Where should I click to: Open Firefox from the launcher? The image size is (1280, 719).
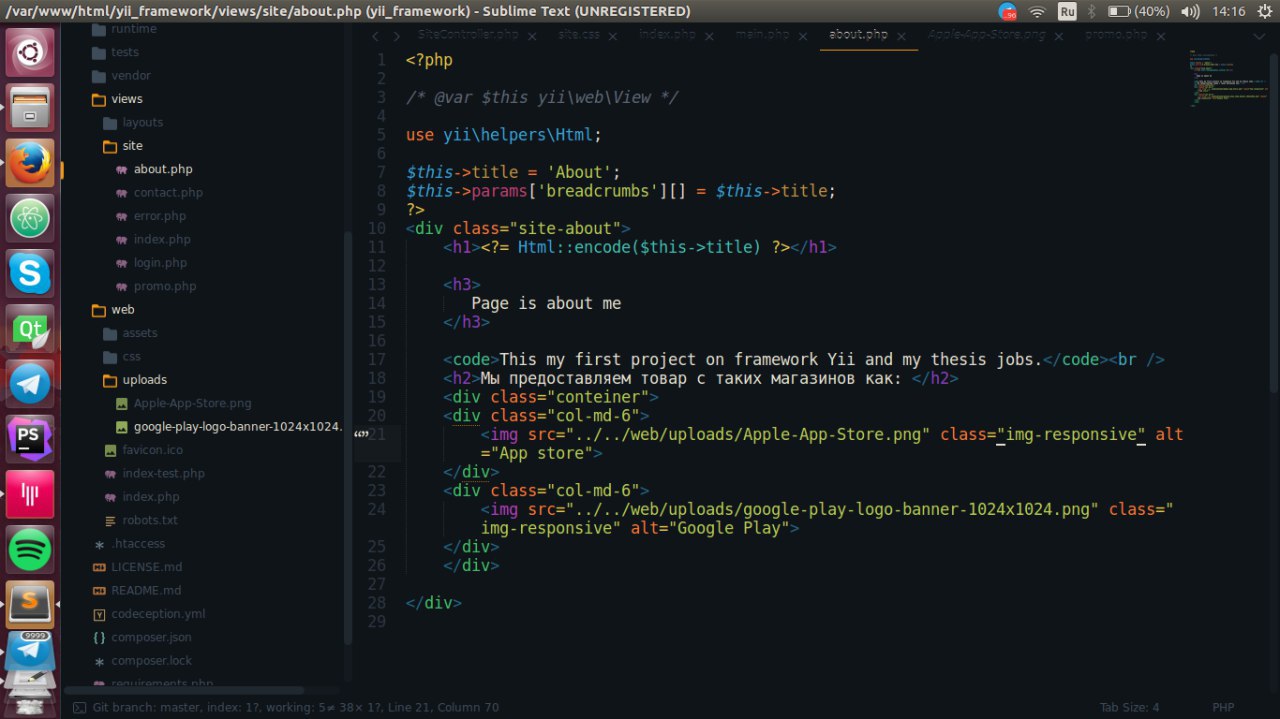point(30,162)
